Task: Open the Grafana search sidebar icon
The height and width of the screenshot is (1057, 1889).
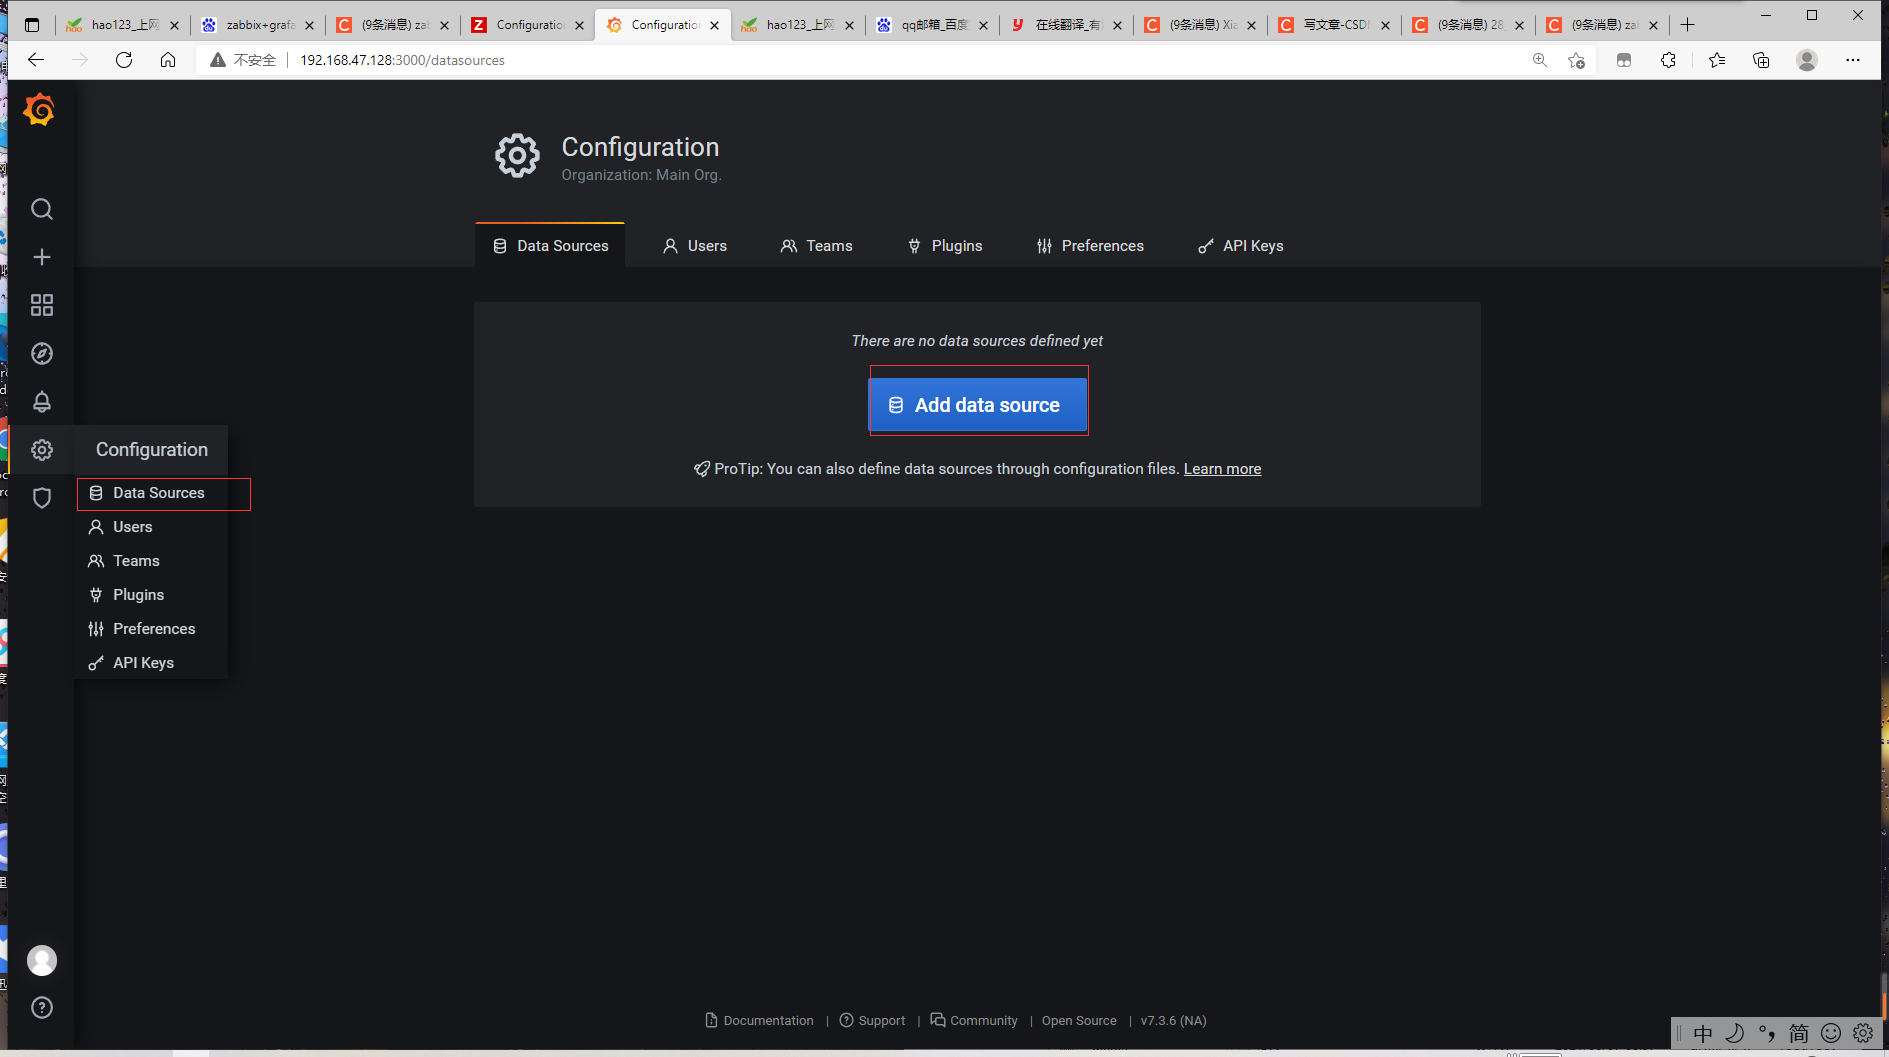Action: [x=42, y=209]
